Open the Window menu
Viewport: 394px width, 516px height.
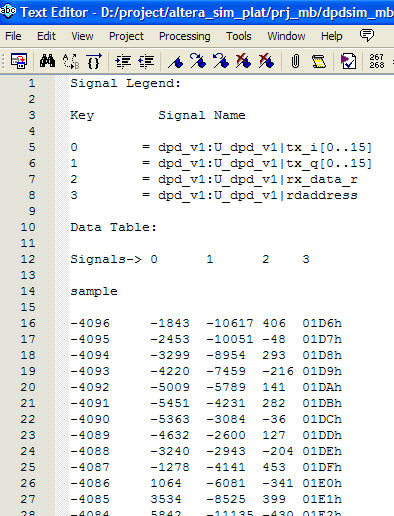click(286, 36)
